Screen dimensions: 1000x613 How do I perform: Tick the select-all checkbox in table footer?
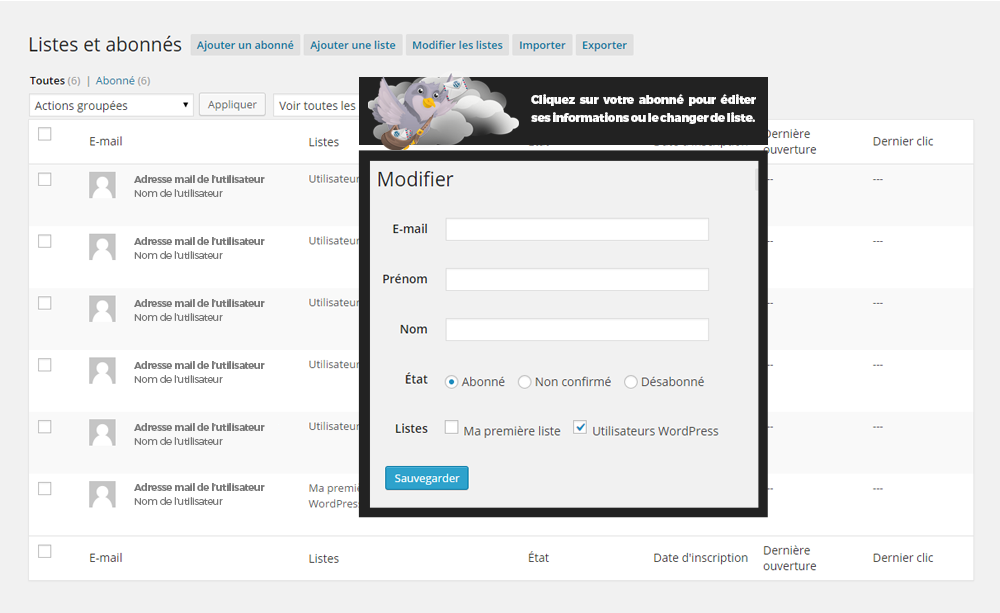(45, 551)
